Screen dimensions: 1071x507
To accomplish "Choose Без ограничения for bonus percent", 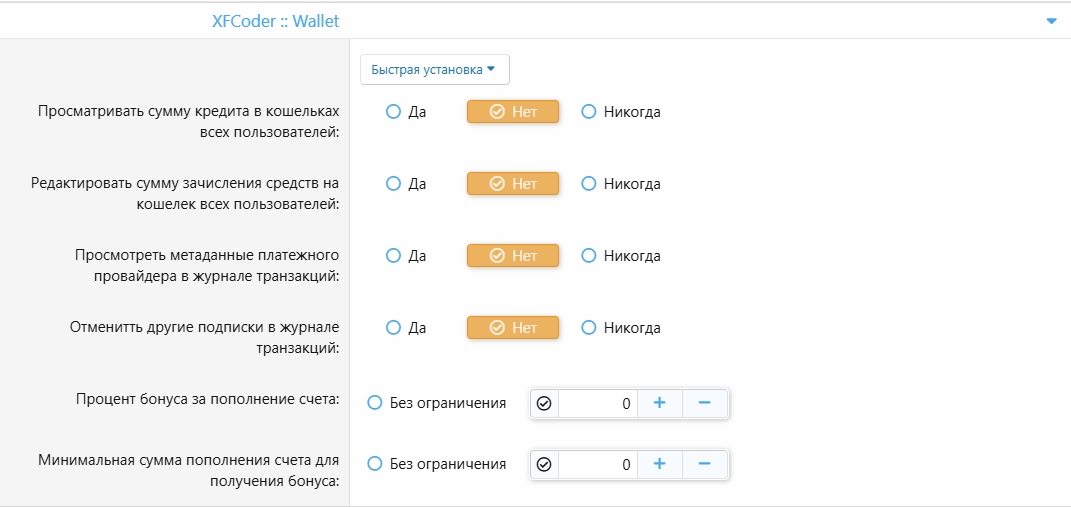I will (376, 403).
